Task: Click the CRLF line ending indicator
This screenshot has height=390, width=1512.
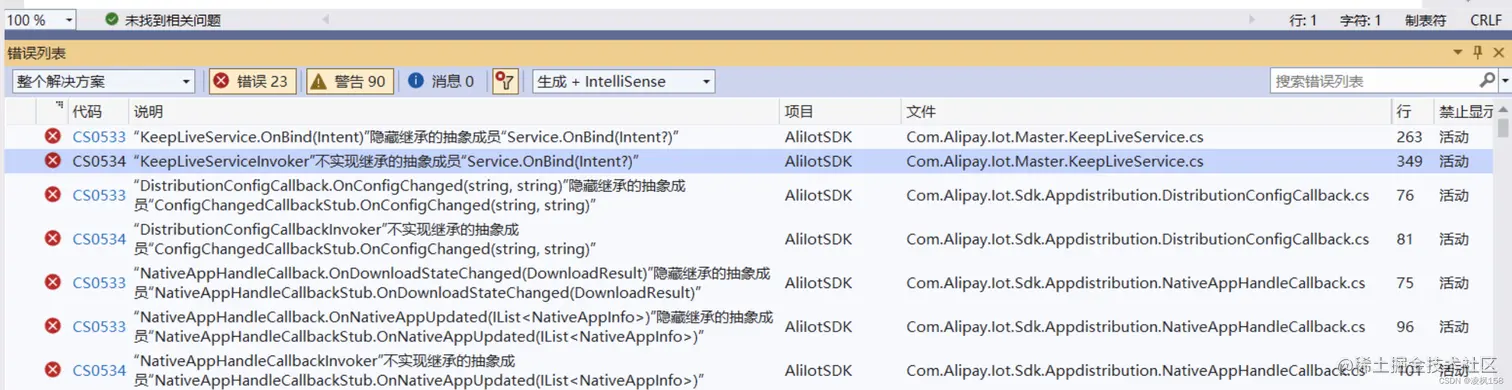Action: tap(1484, 20)
